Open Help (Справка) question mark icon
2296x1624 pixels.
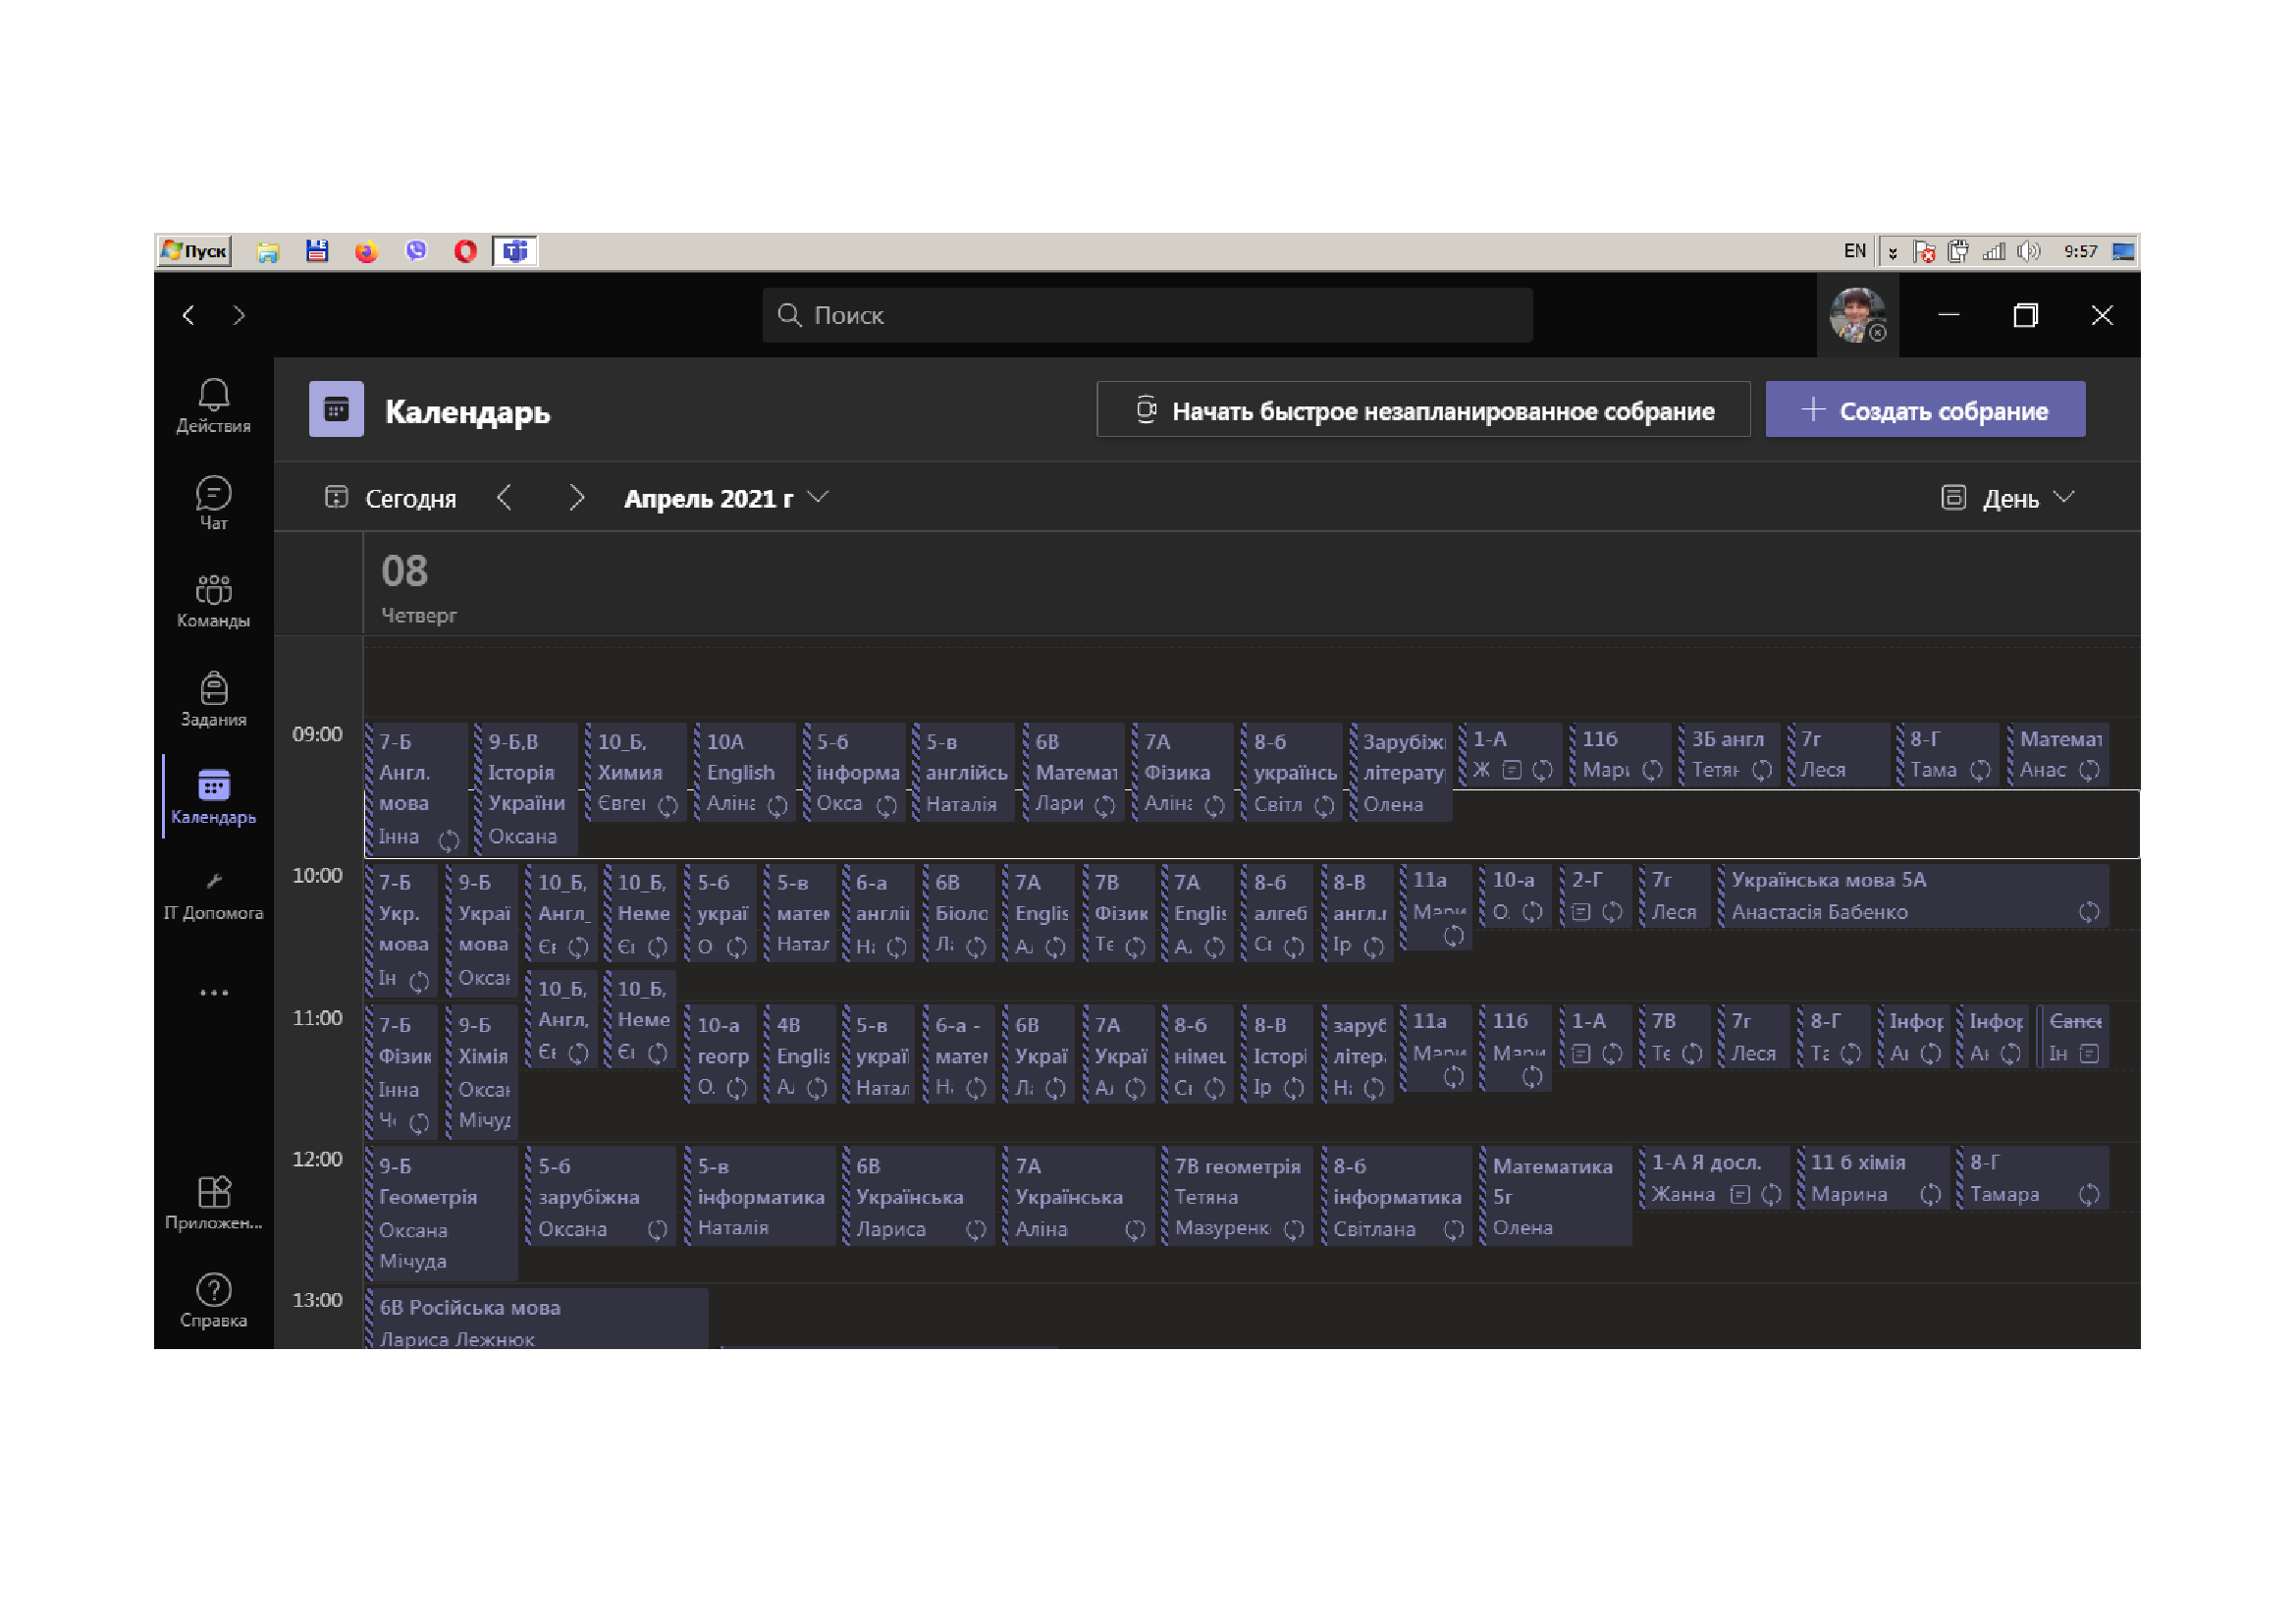(213, 1298)
